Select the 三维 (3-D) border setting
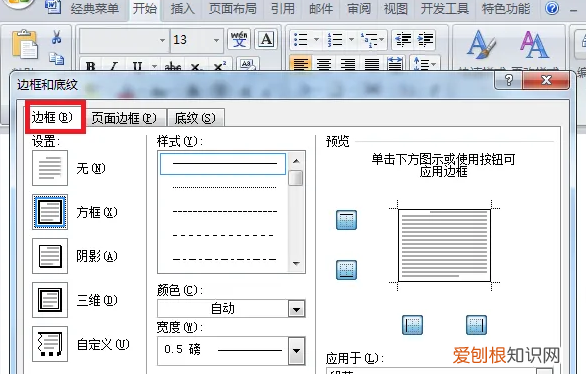Image resolution: width=586 pixels, height=374 pixels. (x=50, y=300)
